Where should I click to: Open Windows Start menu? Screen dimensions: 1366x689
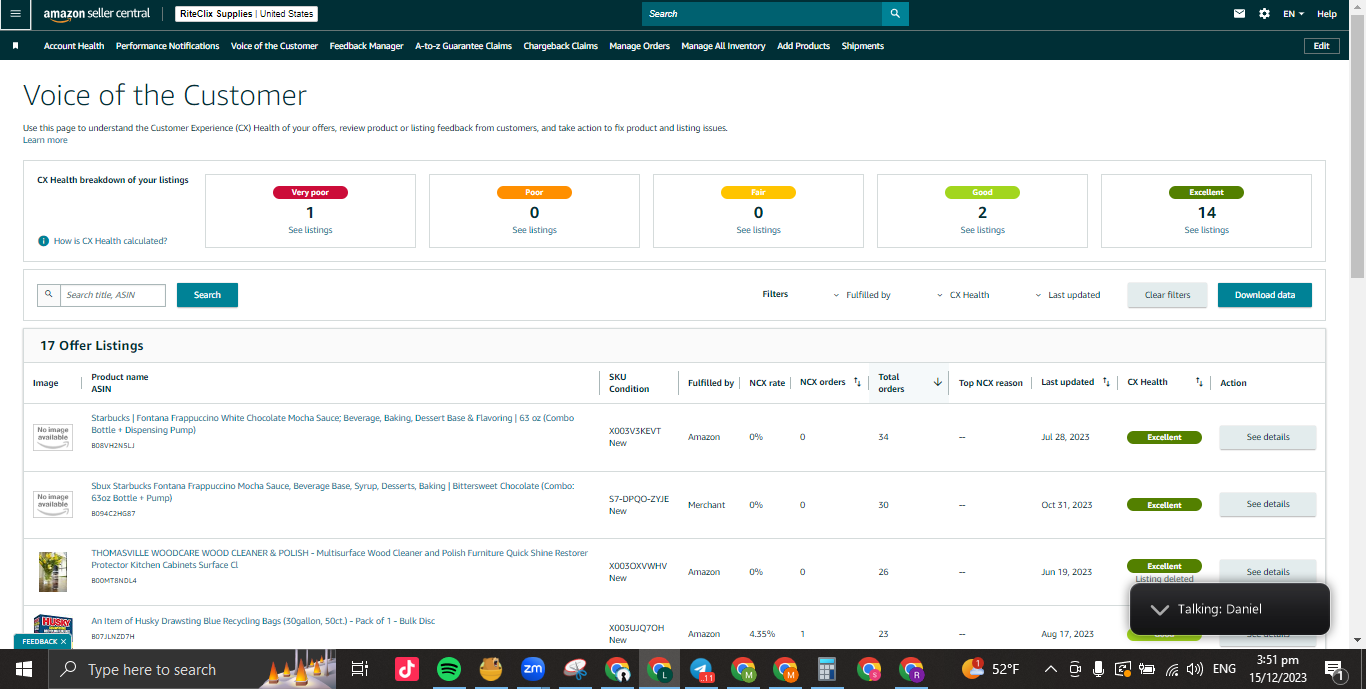[22, 669]
